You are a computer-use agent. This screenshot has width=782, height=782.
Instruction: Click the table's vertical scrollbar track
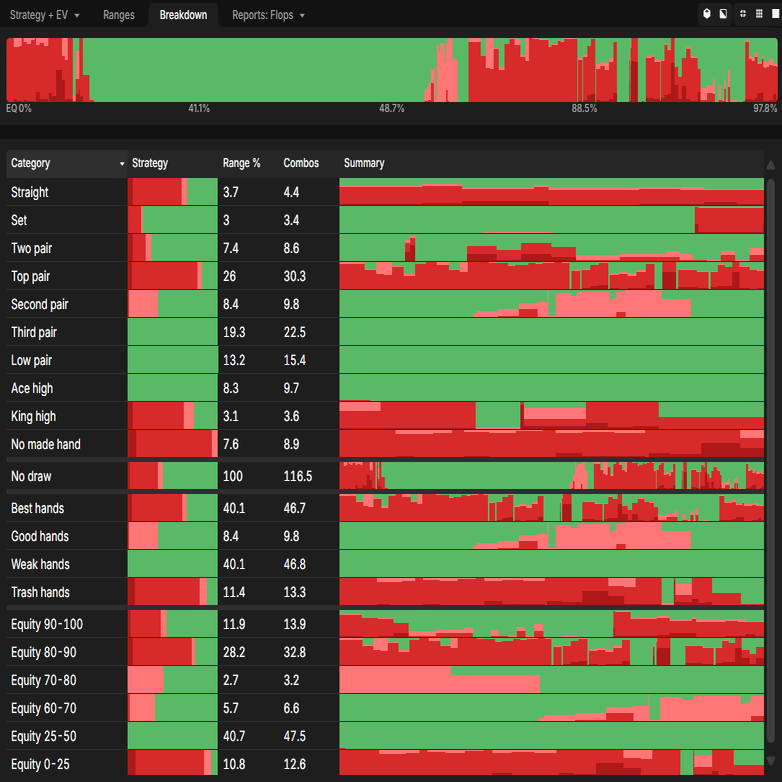pos(771,463)
